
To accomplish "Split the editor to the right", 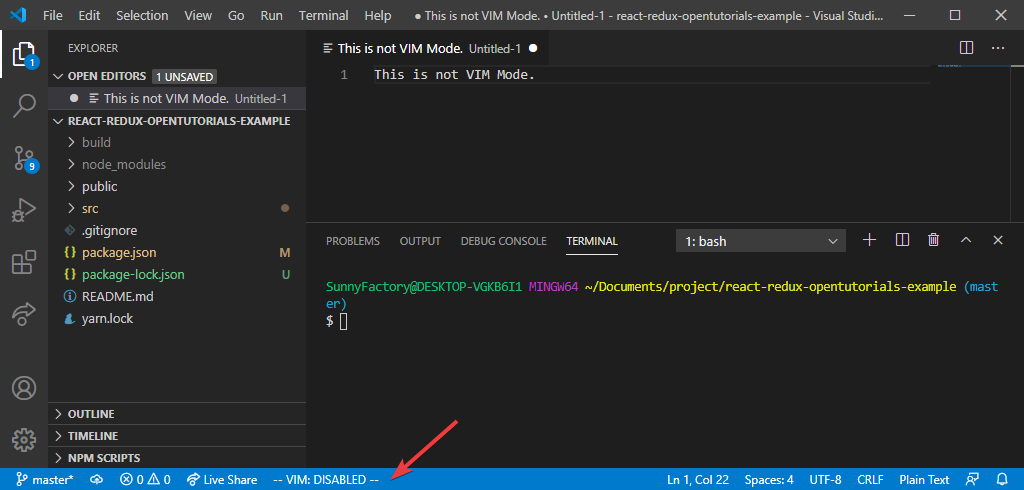I will point(967,48).
